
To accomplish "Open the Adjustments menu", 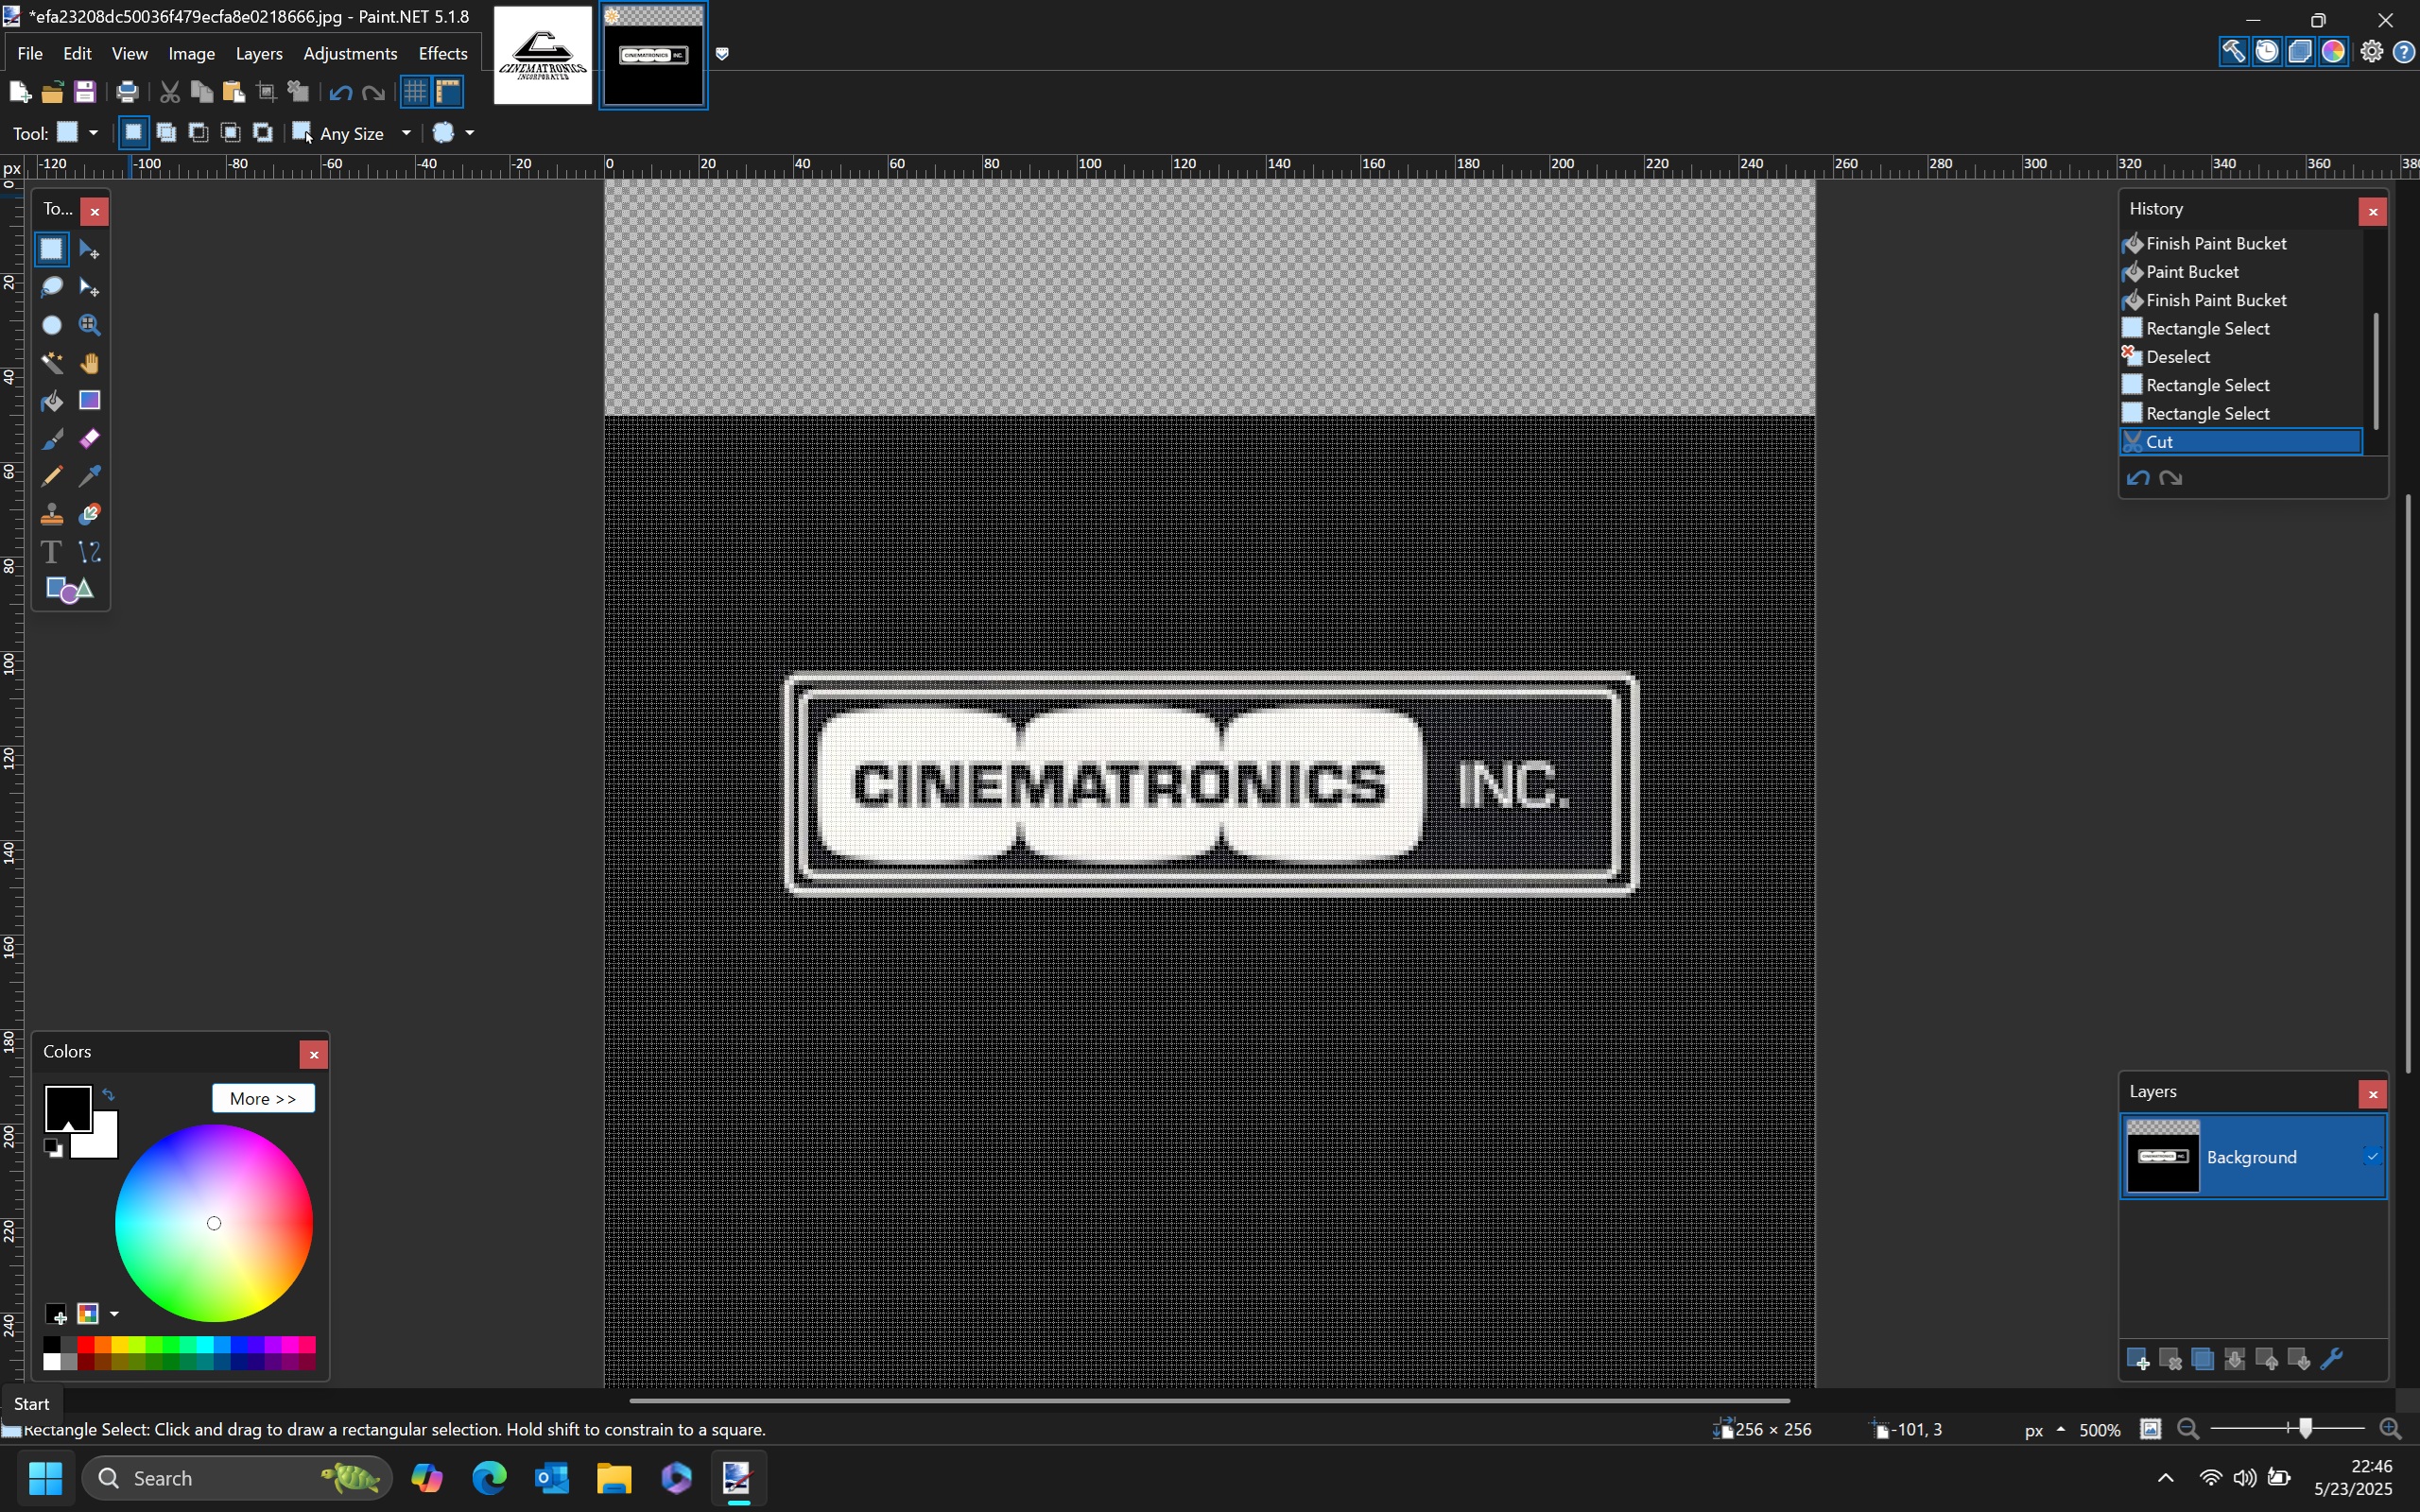I will tap(350, 54).
